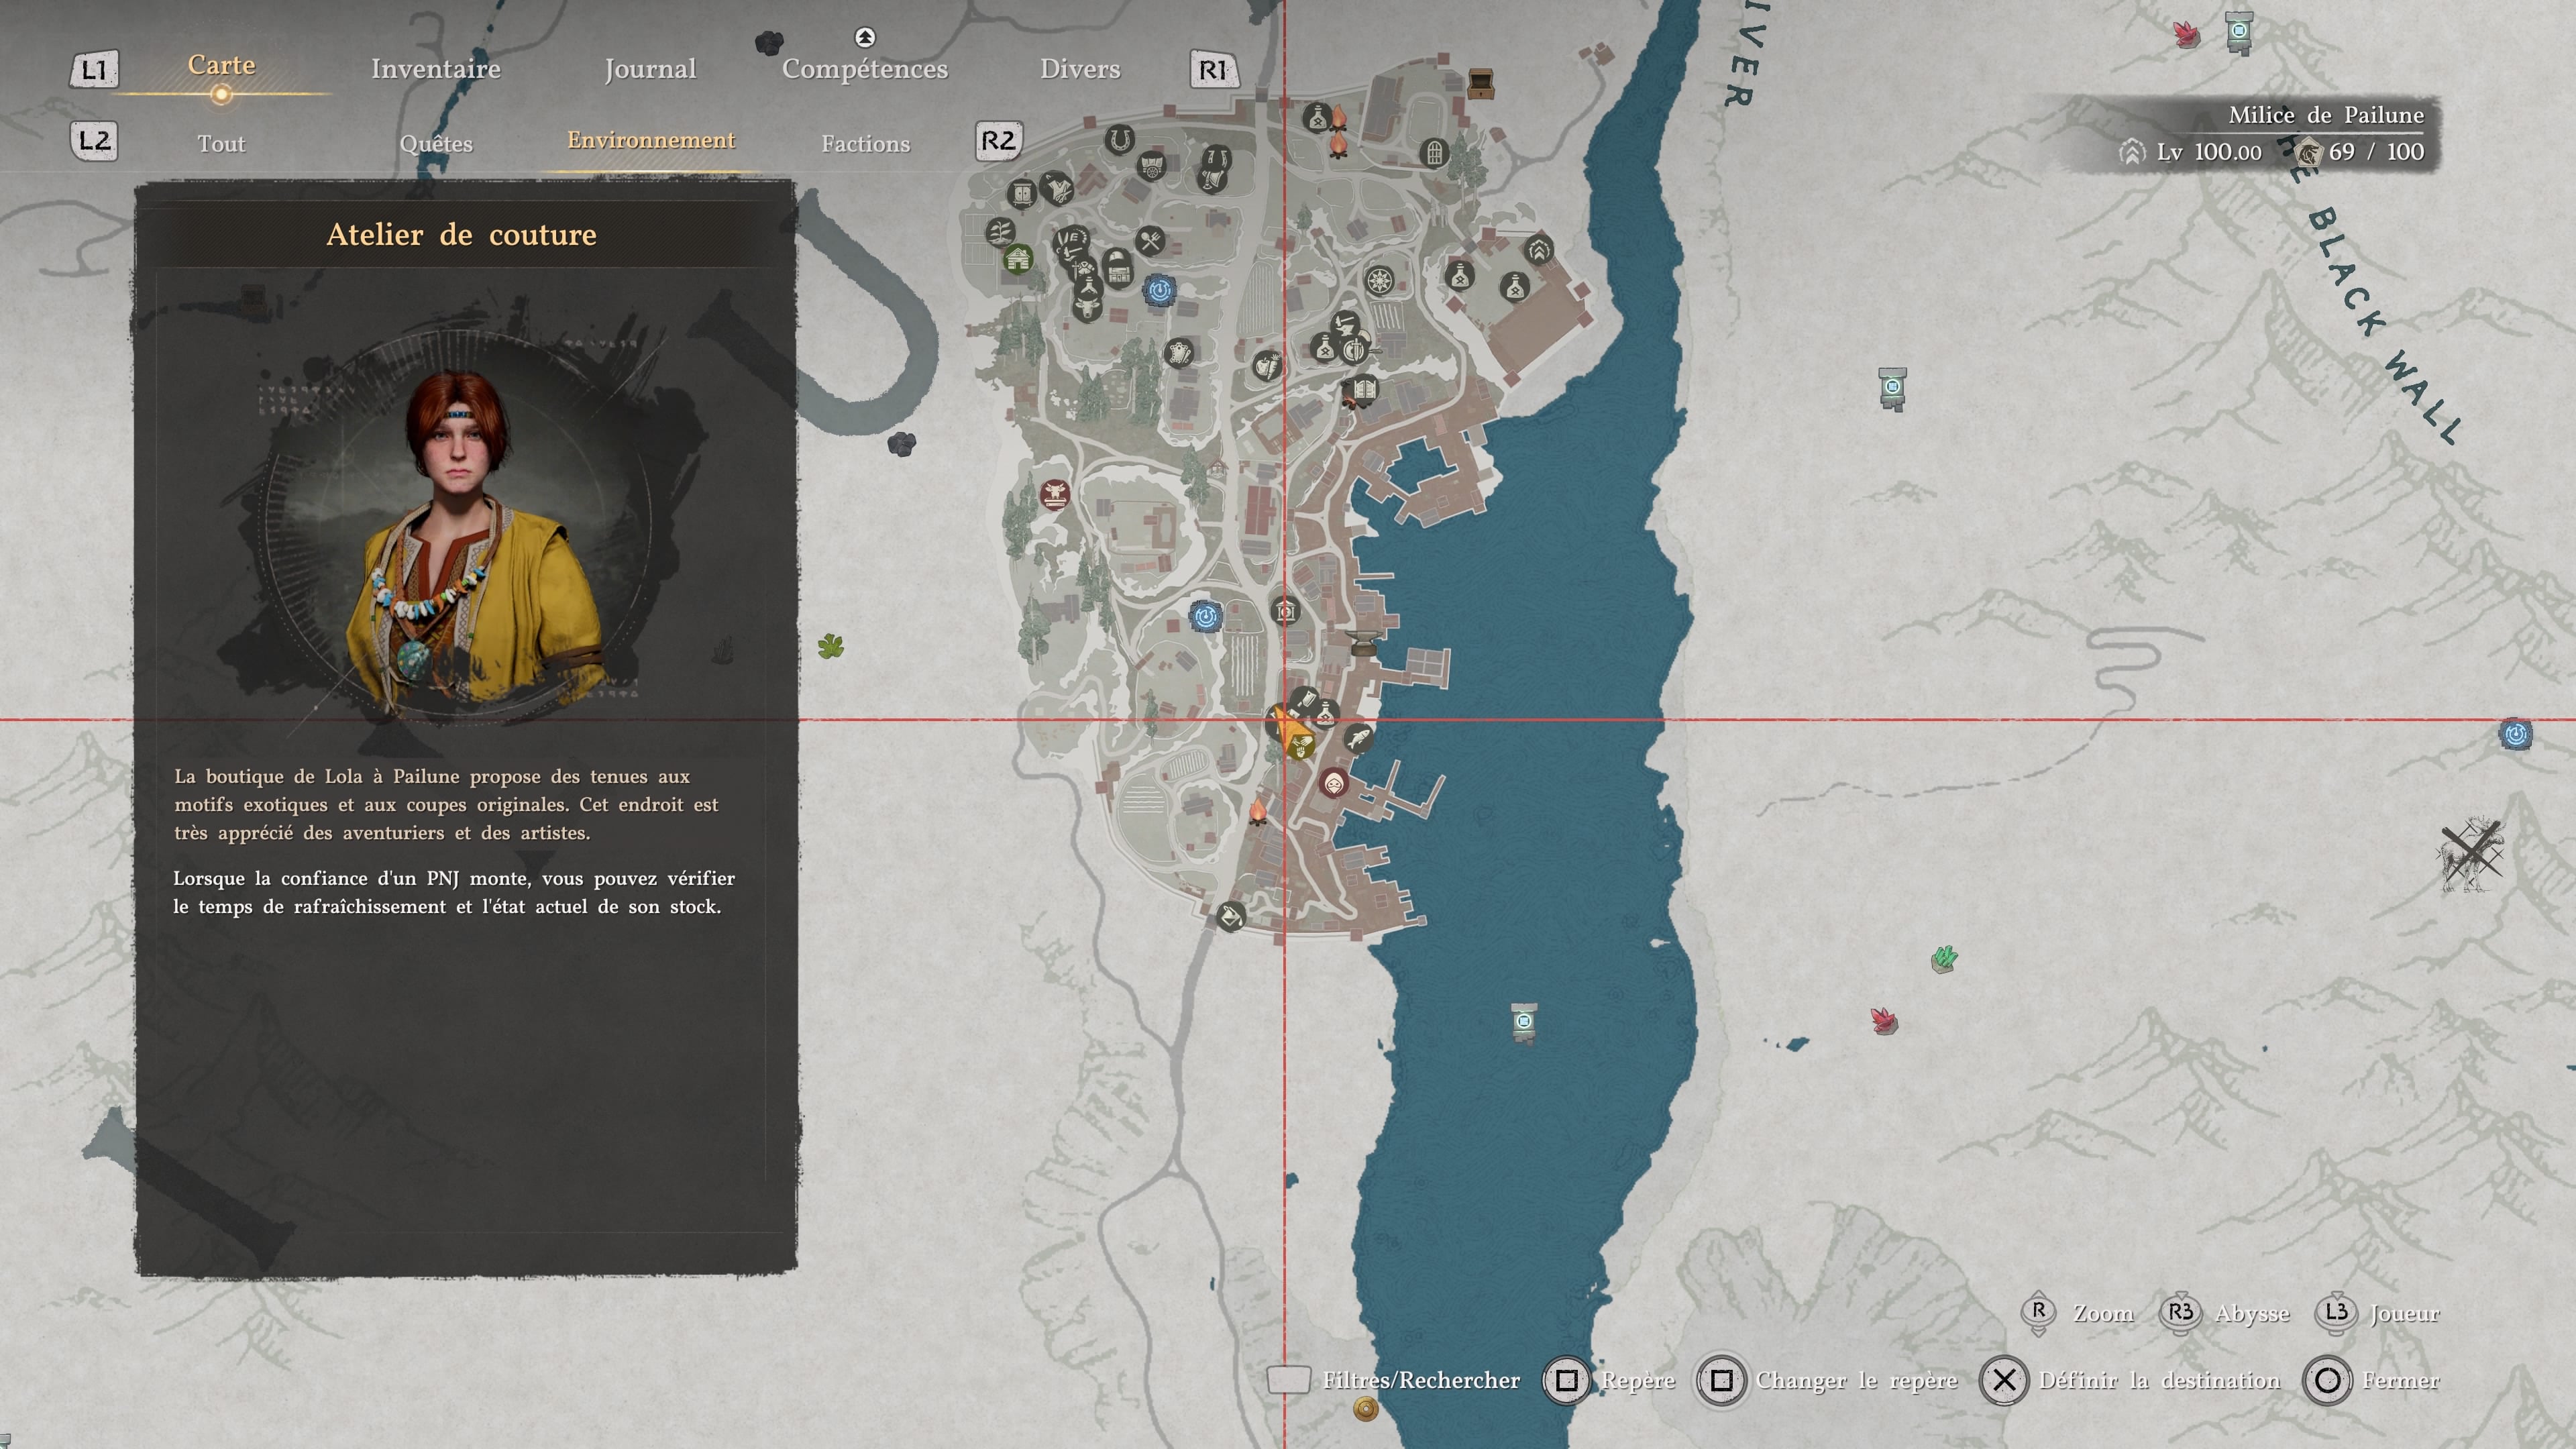Select the crossed-out creature icon
The image size is (2576, 1449).
coord(2471,854)
